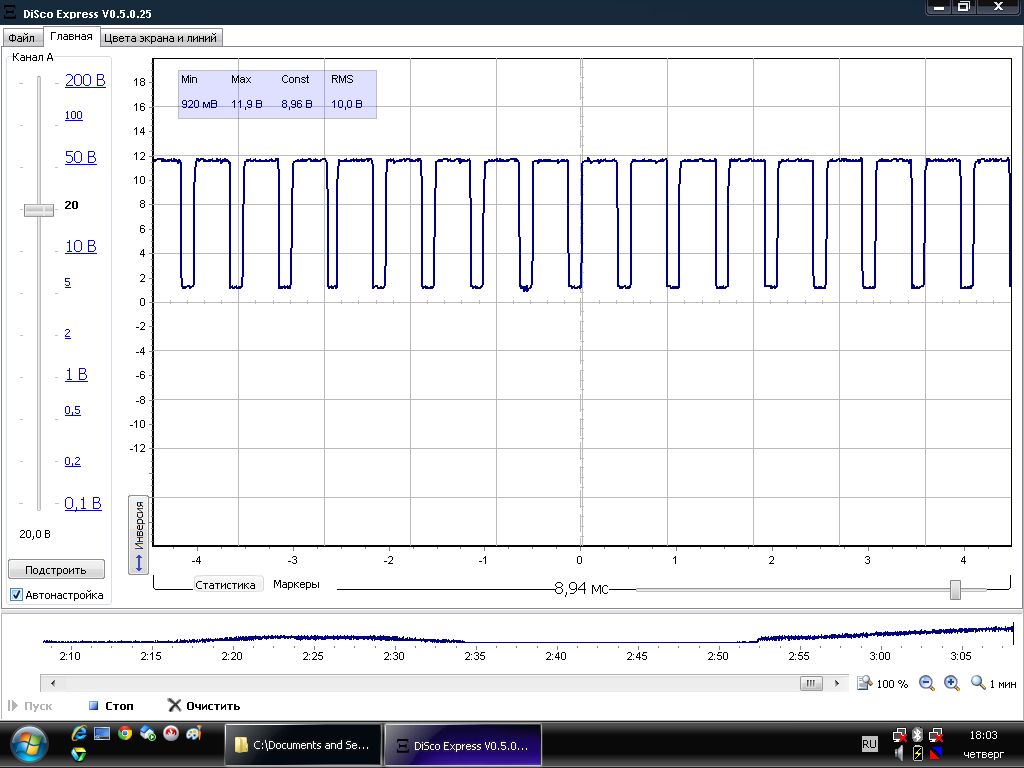Click the zoom out magnifier icon
The height and width of the screenshot is (768, 1024).
pyautogui.click(x=926, y=683)
